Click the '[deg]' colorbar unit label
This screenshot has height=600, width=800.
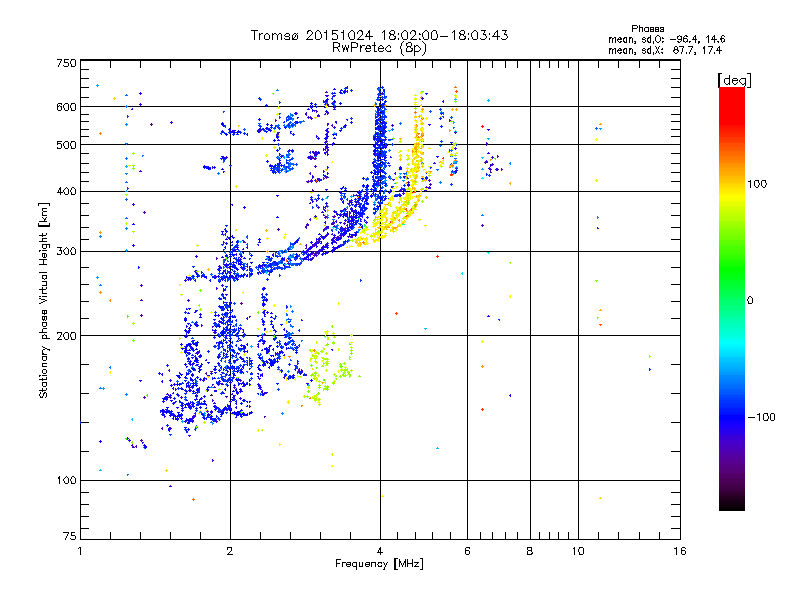point(734,80)
